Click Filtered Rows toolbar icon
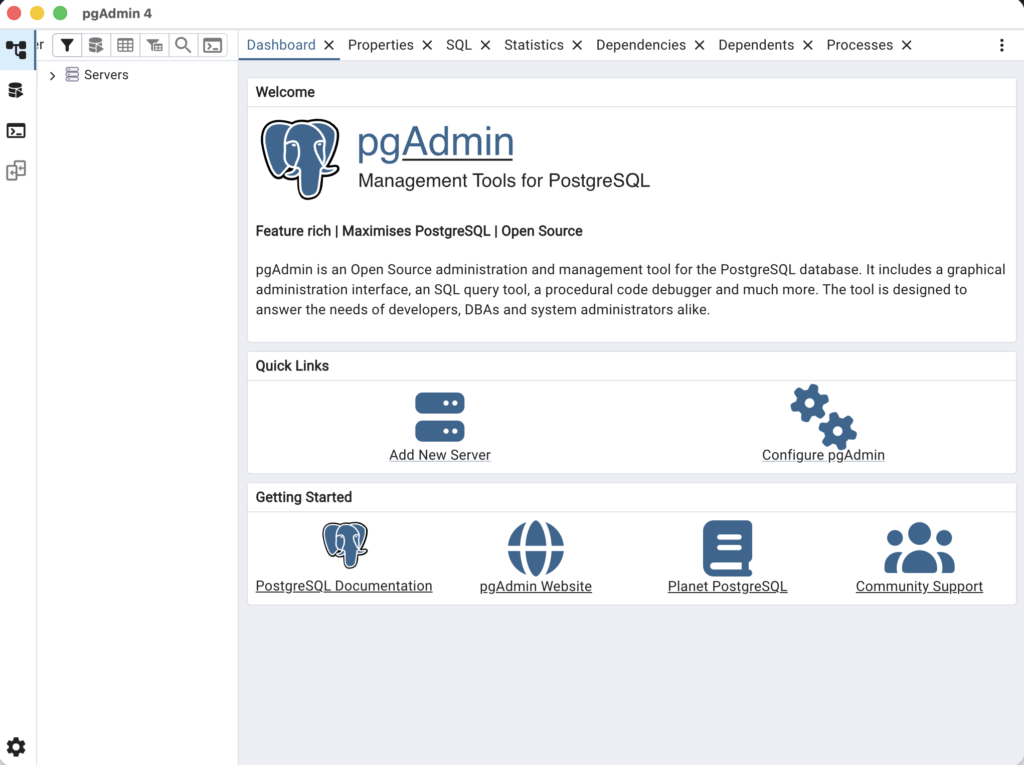1024x765 pixels. click(x=154, y=45)
